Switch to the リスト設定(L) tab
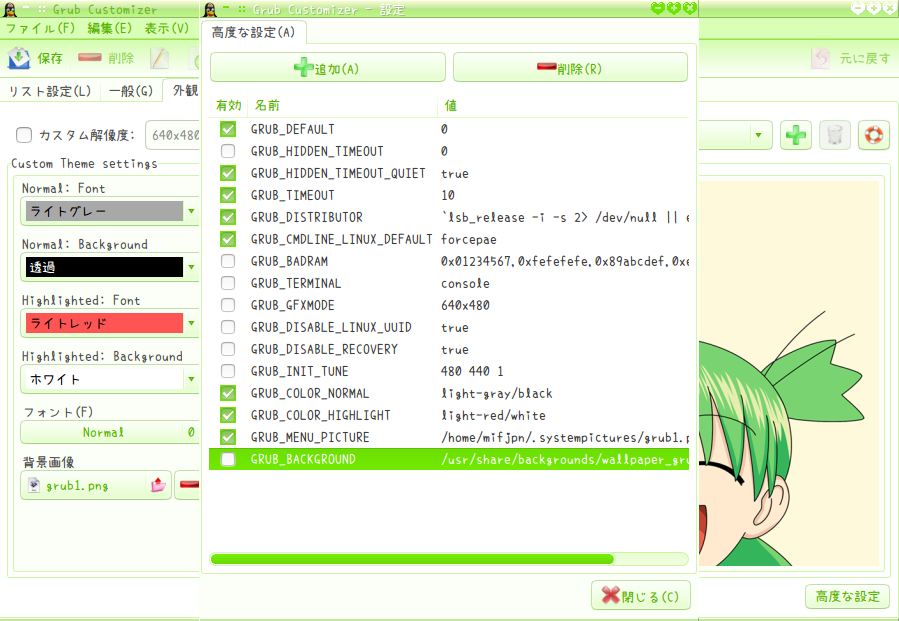 pos(50,91)
